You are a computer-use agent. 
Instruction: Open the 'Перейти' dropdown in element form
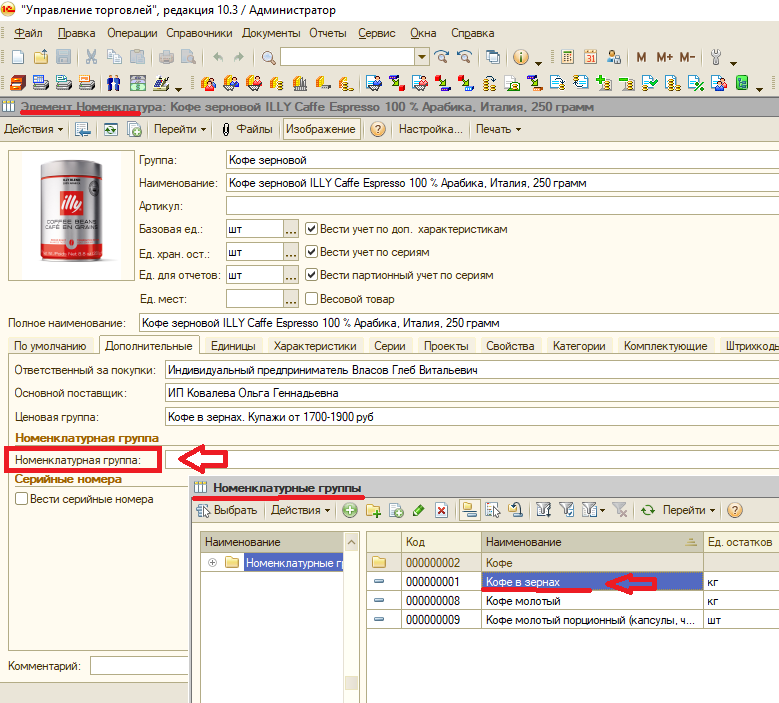coord(180,129)
